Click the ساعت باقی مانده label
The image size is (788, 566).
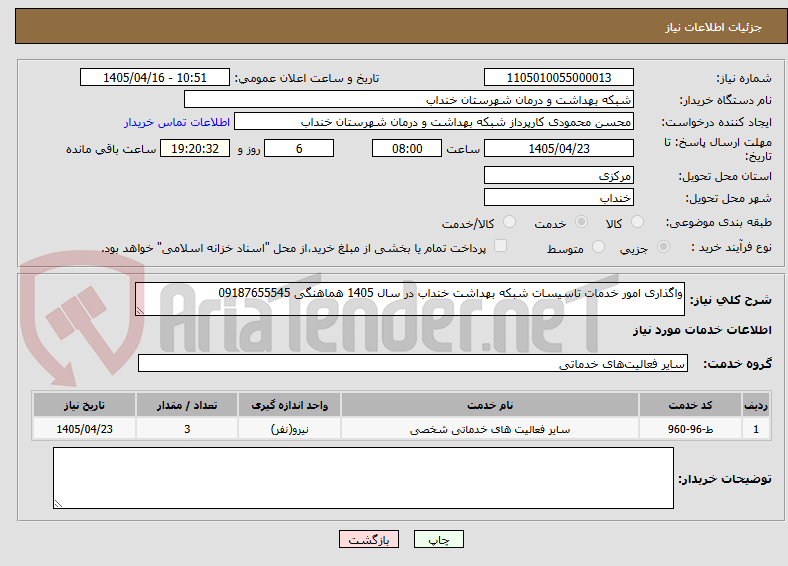tap(111, 149)
